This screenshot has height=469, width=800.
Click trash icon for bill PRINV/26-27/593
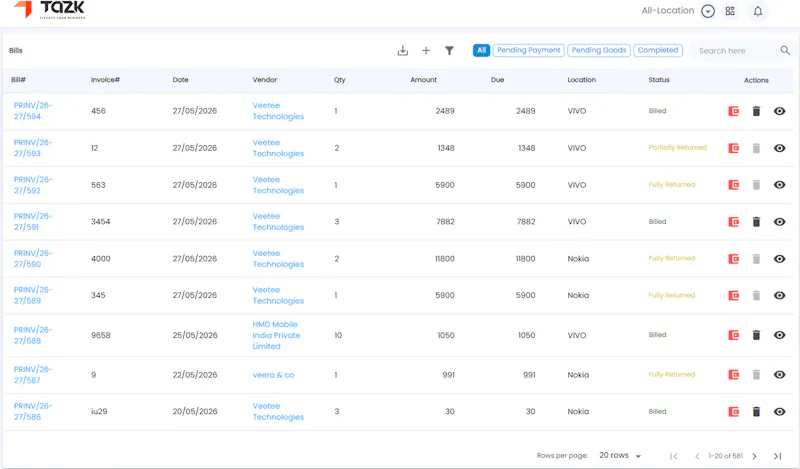click(756, 148)
